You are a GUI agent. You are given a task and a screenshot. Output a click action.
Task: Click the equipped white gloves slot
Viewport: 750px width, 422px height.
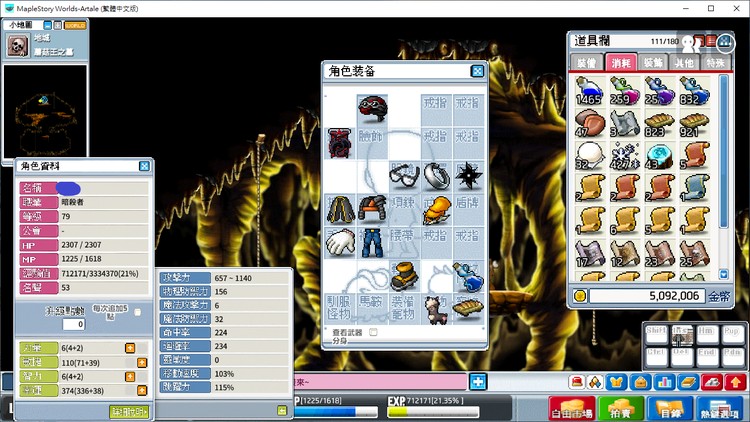click(340, 242)
